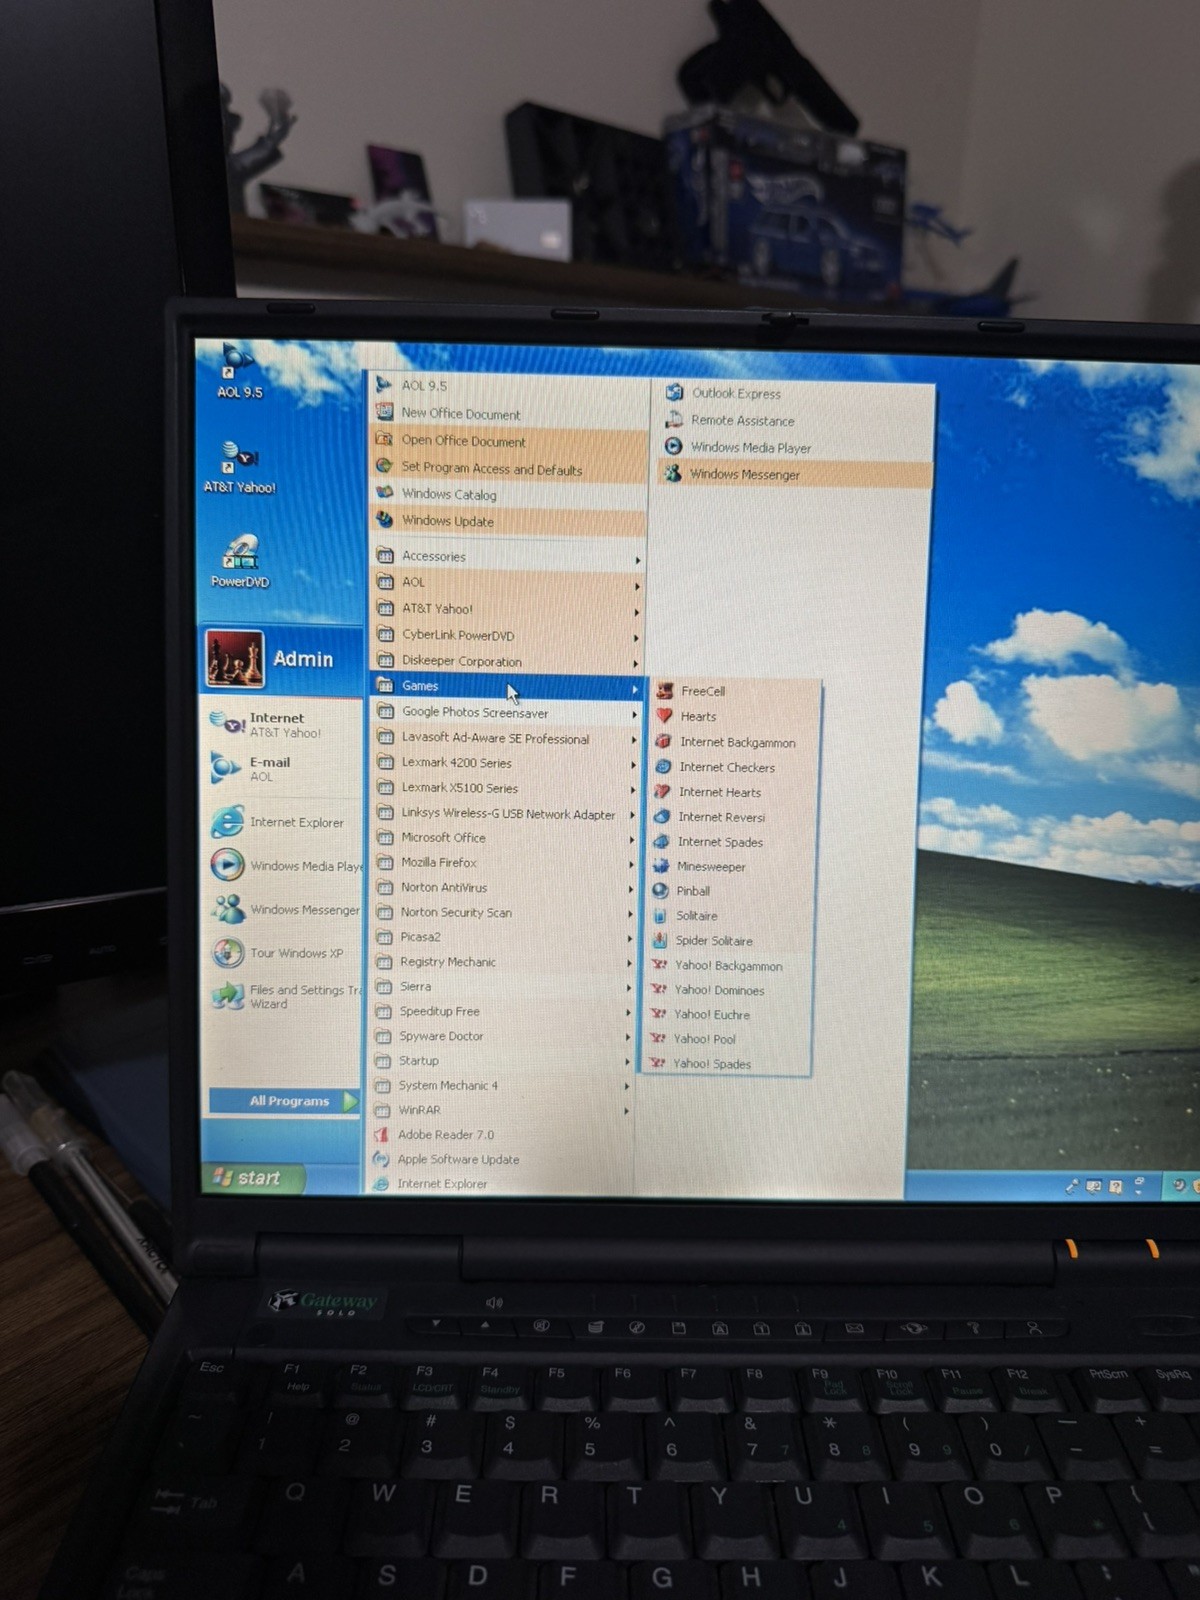The height and width of the screenshot is (1600, 1200).
Task: Click Open Office Document
Action: (509, 441)
